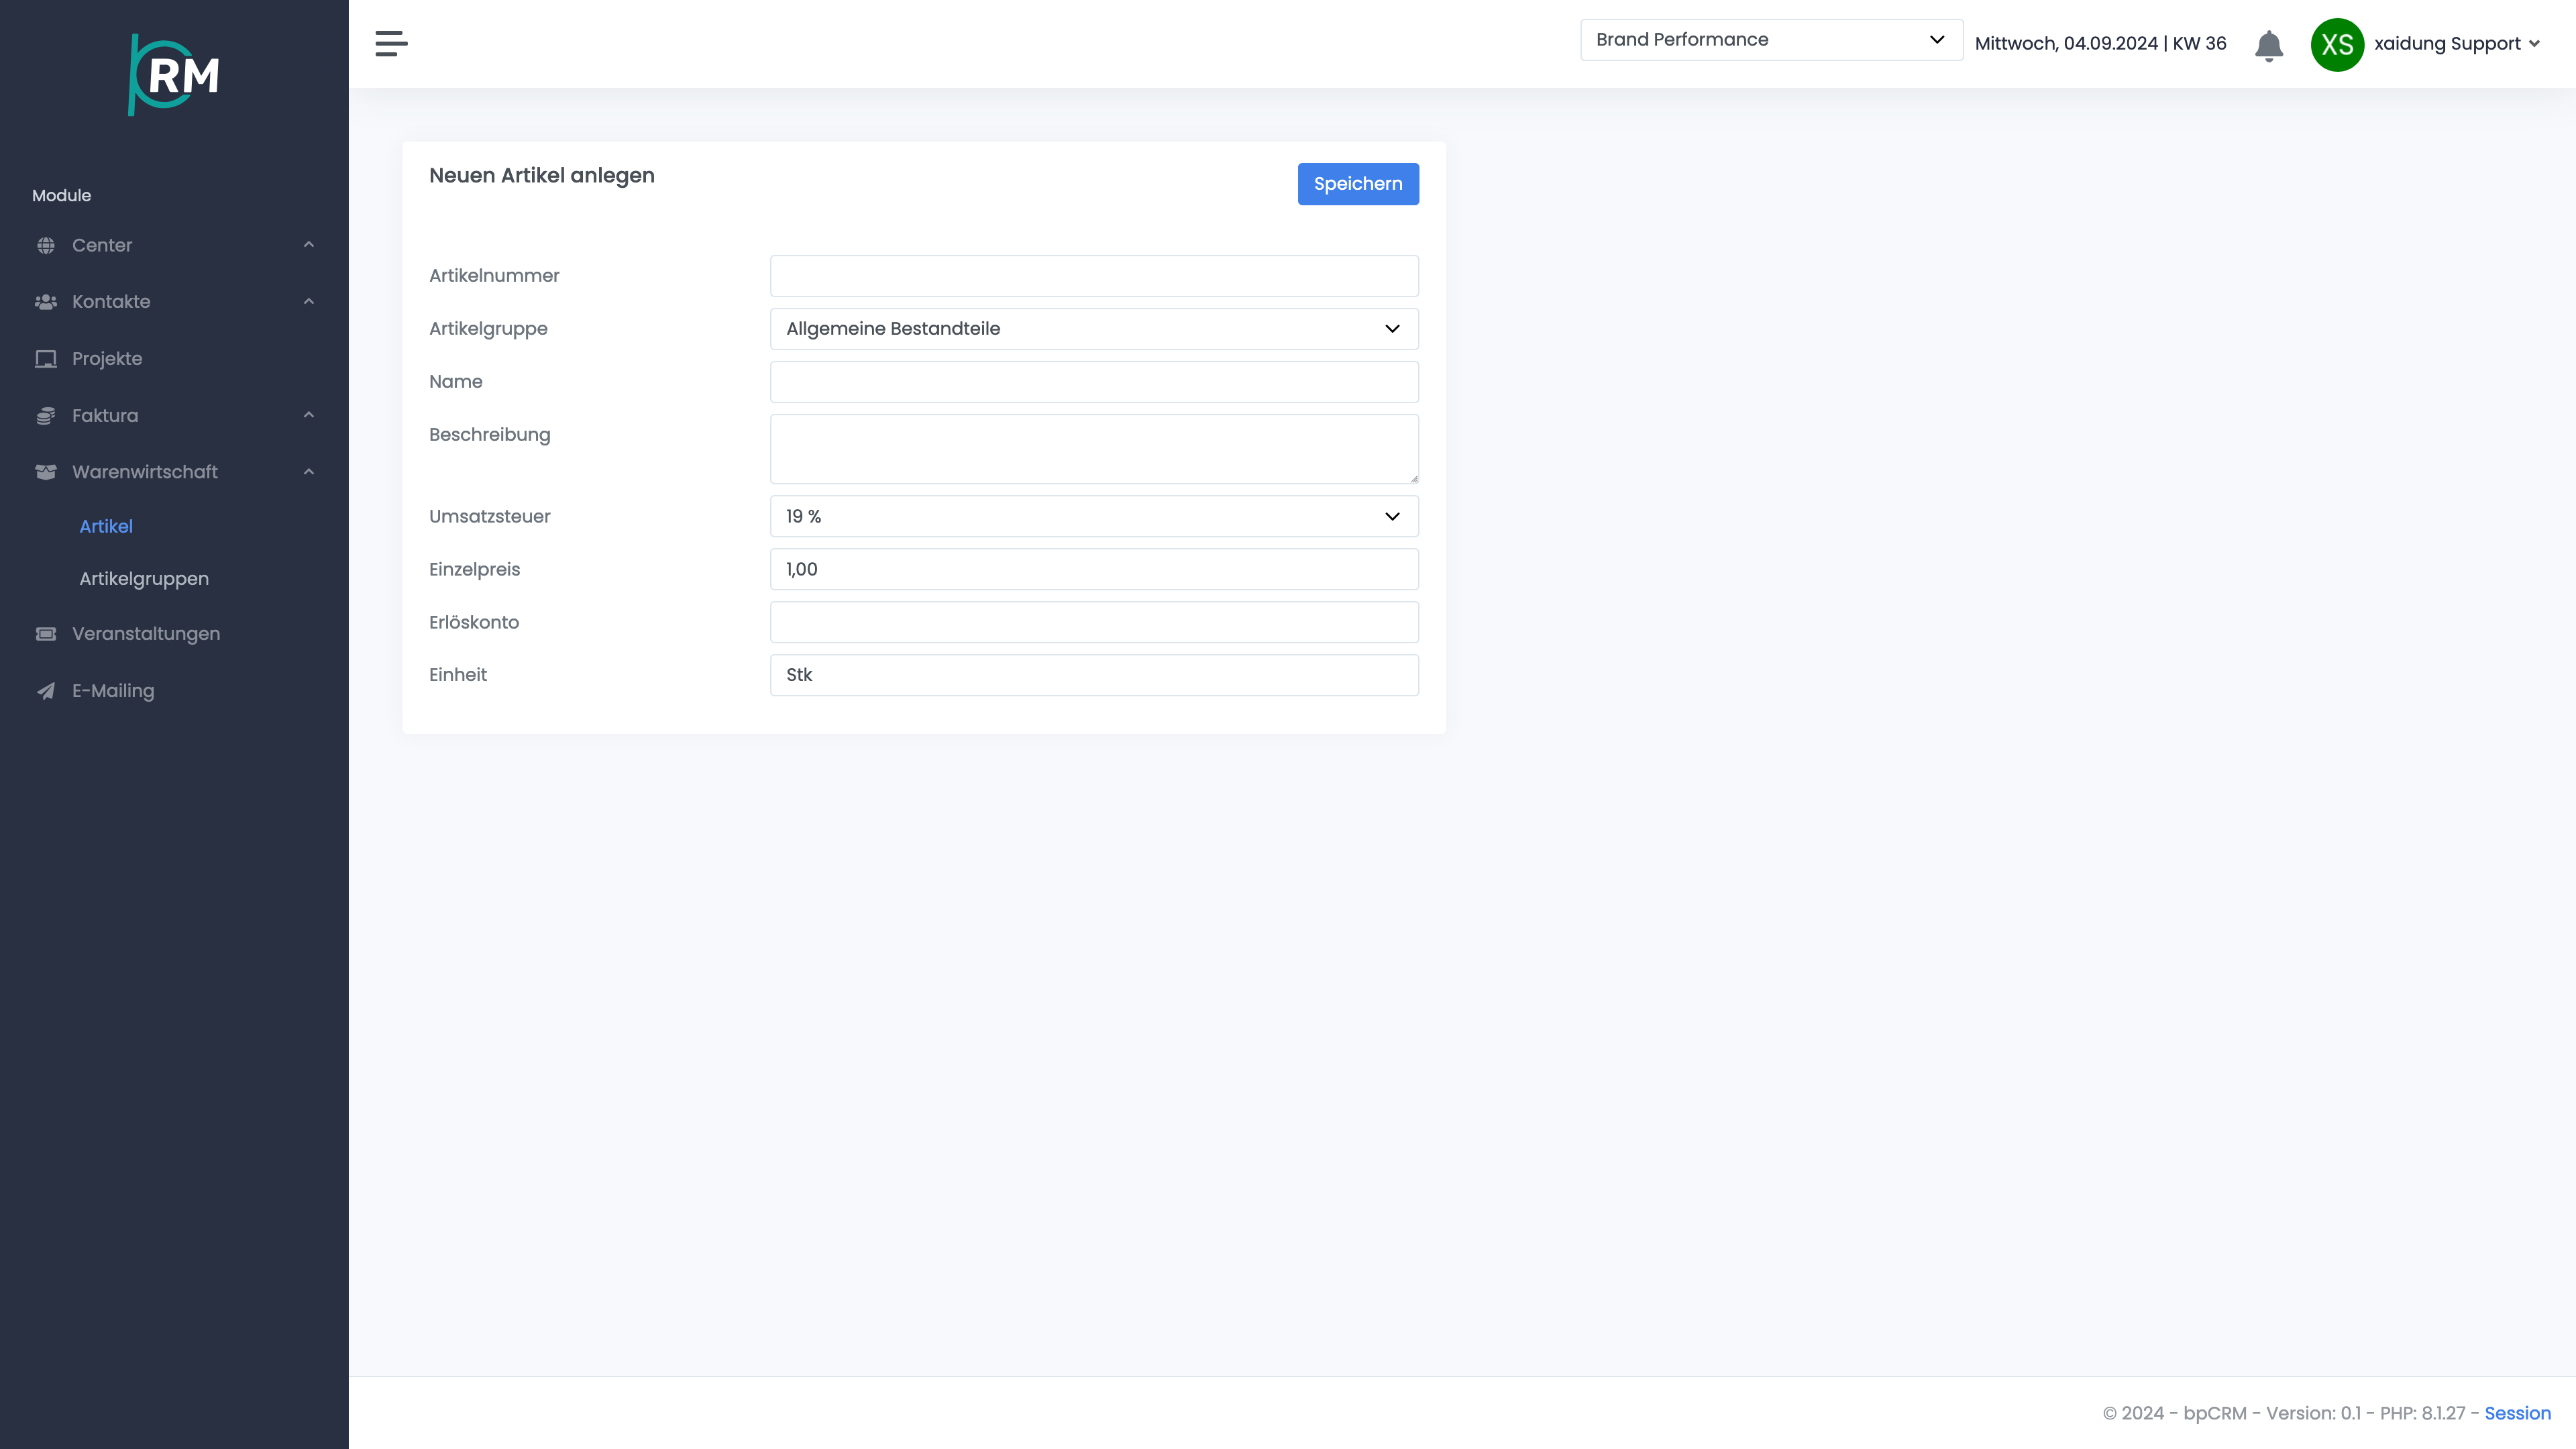Follow the Session link in footer
This screenshot has width=2576, height=1449.
point(2517,1413)
